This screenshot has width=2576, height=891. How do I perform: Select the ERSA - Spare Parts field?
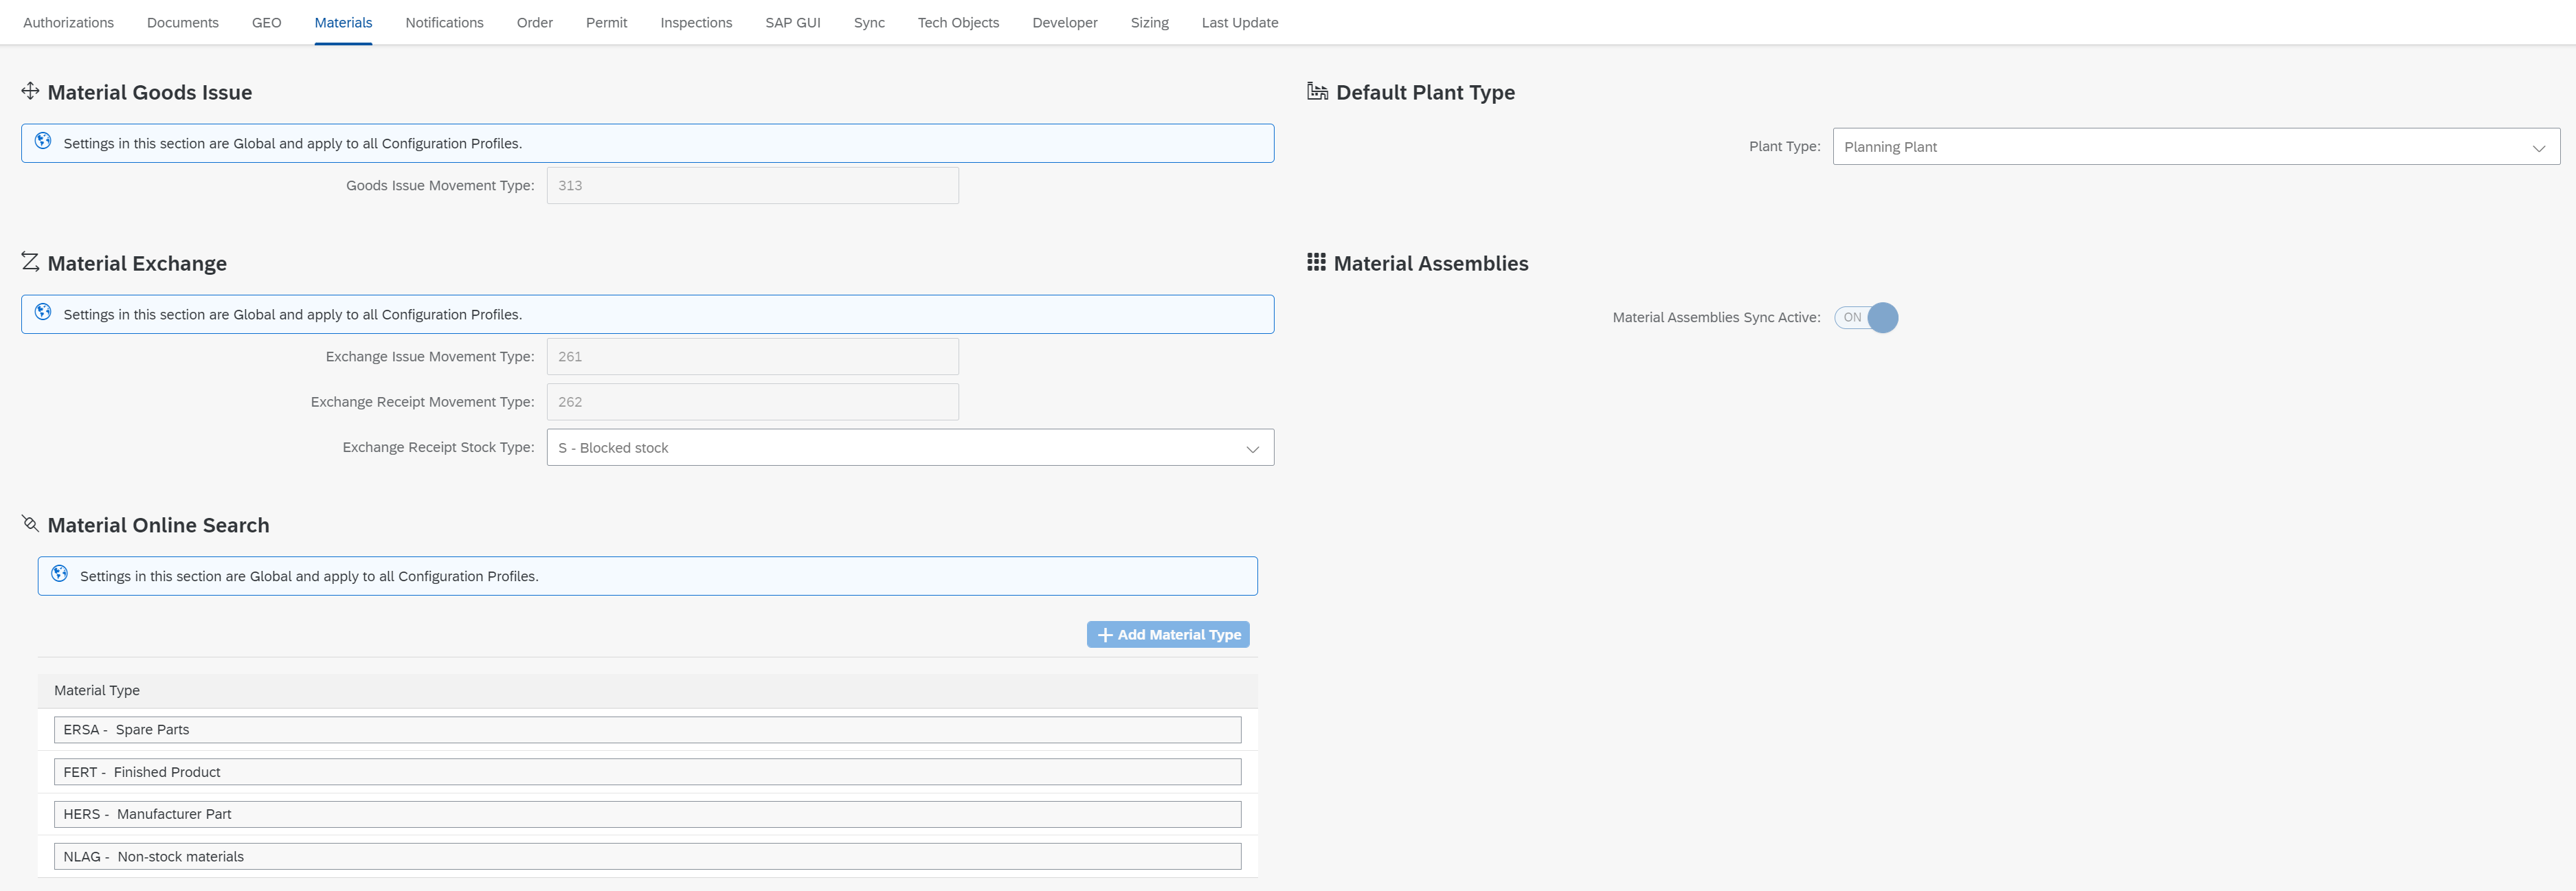pos(647,729)
